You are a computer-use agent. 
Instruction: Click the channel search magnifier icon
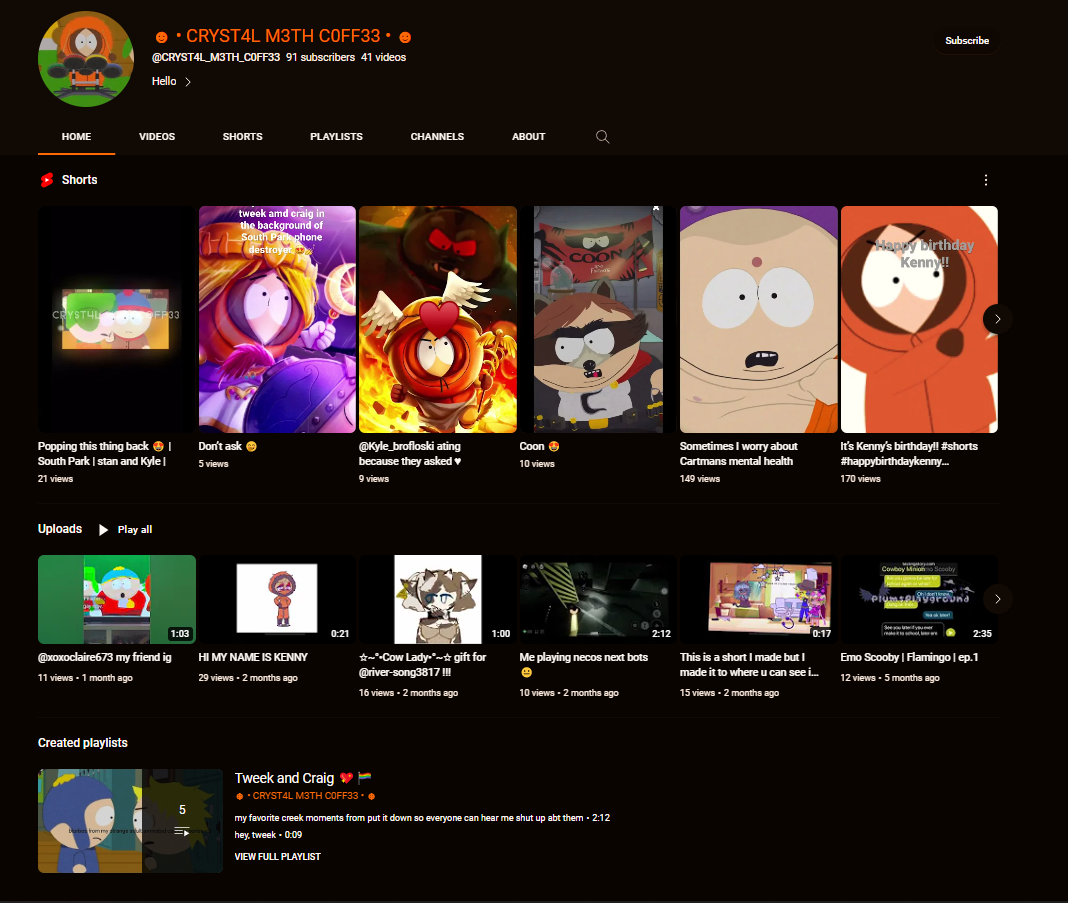602,137
